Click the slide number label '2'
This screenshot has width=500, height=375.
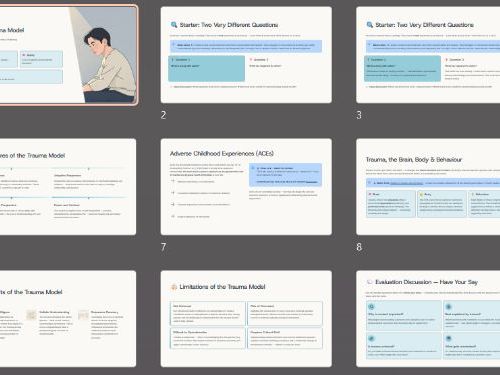(x=163, y=115)
